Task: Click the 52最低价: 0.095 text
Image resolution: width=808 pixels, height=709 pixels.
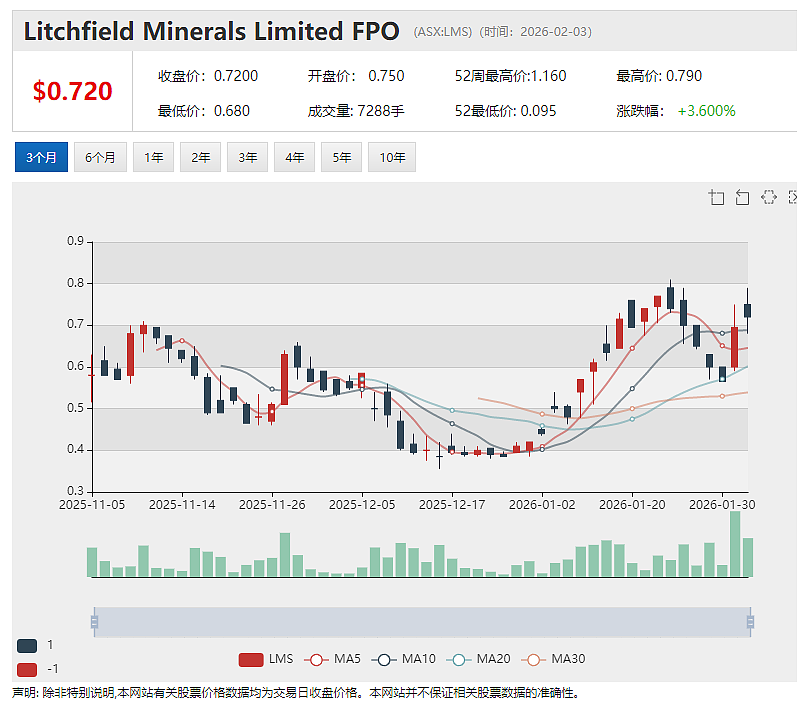Action: [506, 111]
